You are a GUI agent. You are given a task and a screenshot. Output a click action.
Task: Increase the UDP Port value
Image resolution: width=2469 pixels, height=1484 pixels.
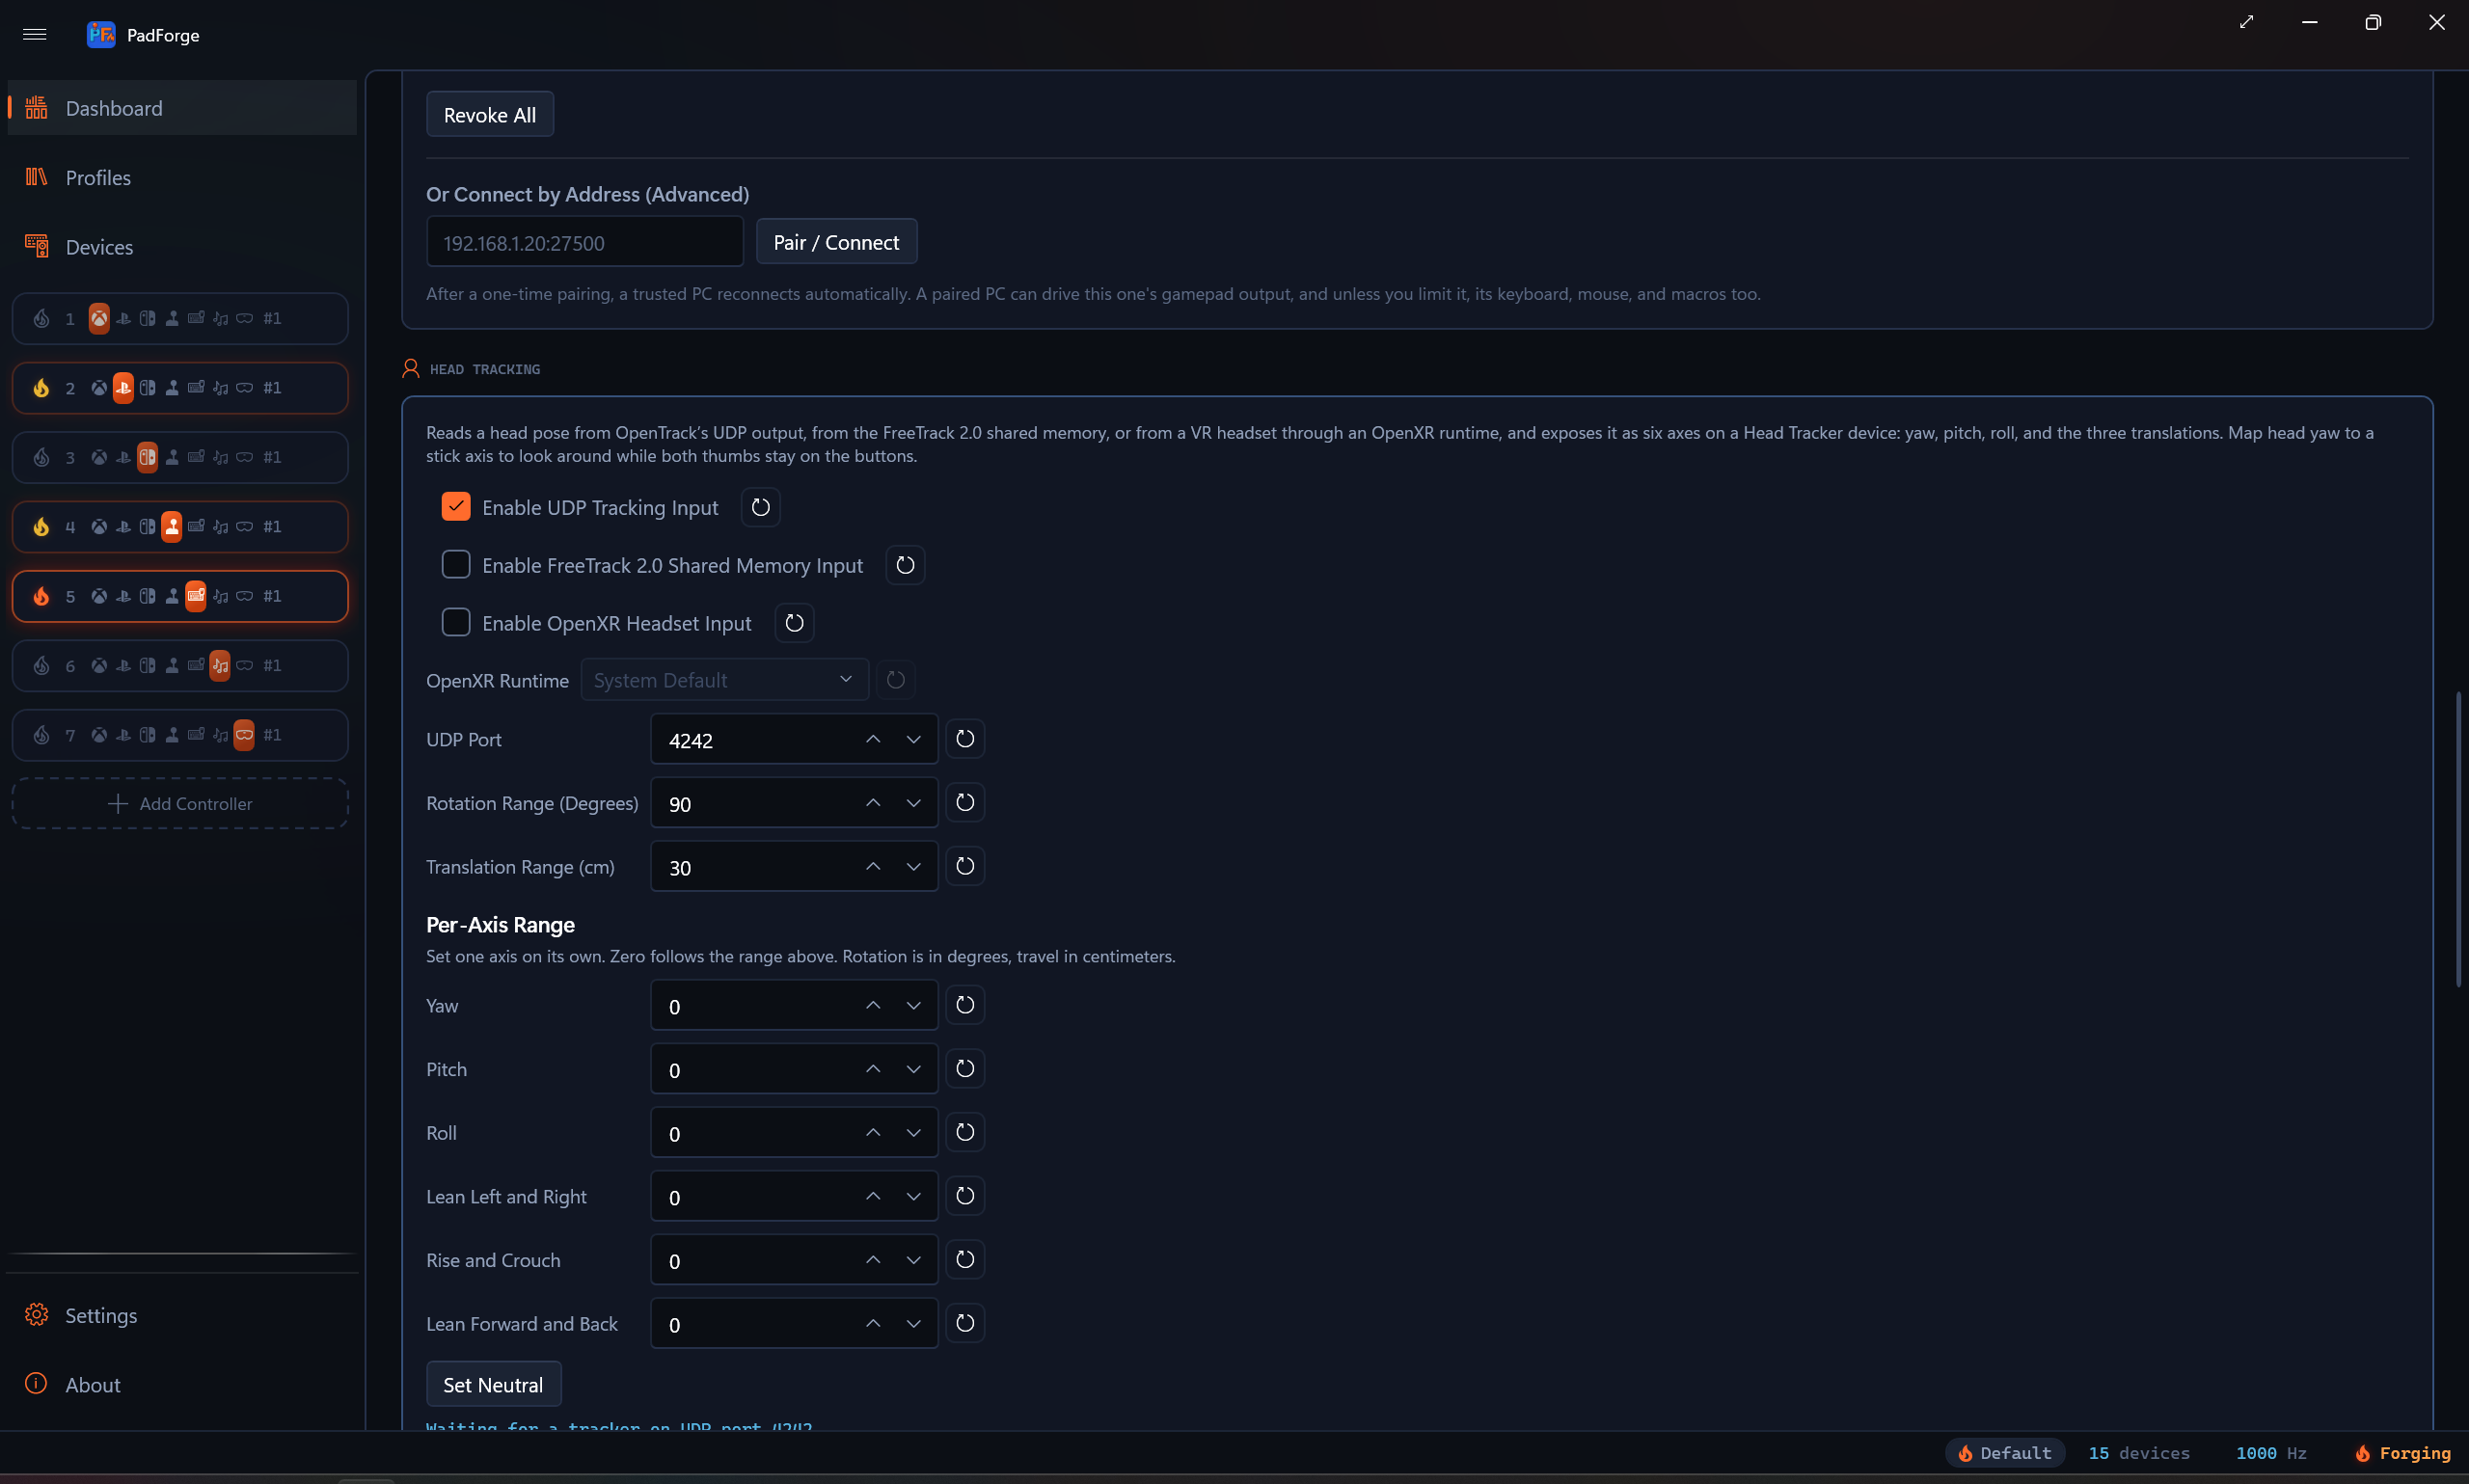pos(873,739)
